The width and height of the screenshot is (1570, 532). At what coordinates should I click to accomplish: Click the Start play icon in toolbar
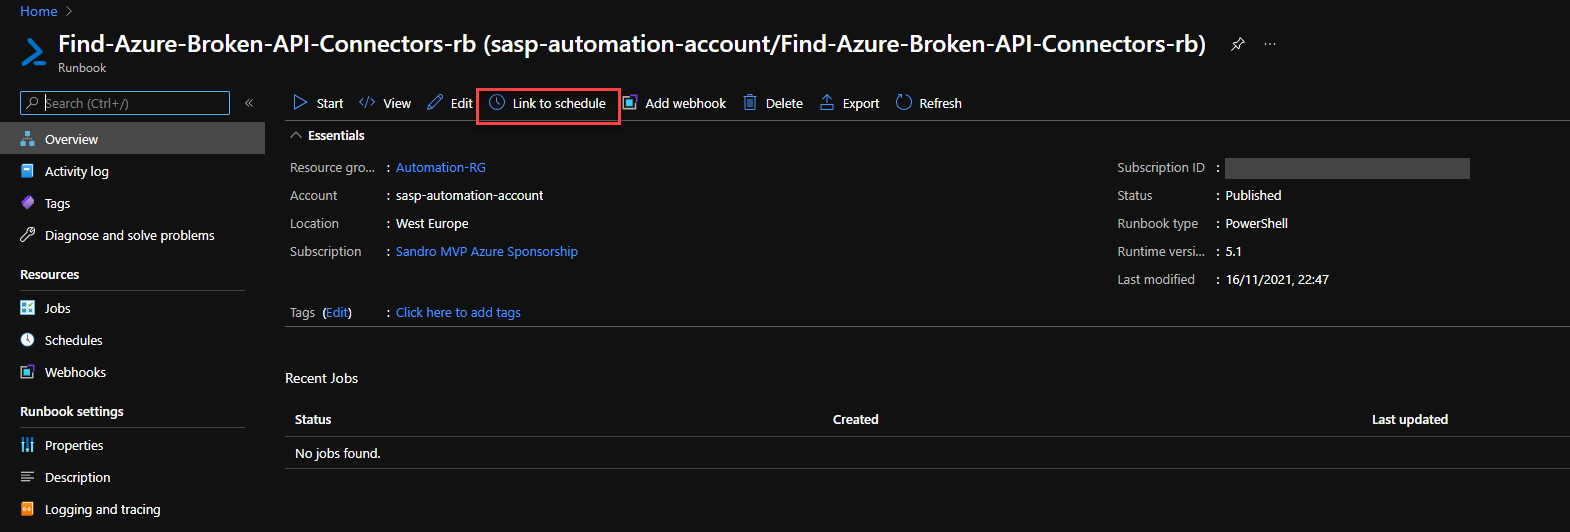point(300,103)
